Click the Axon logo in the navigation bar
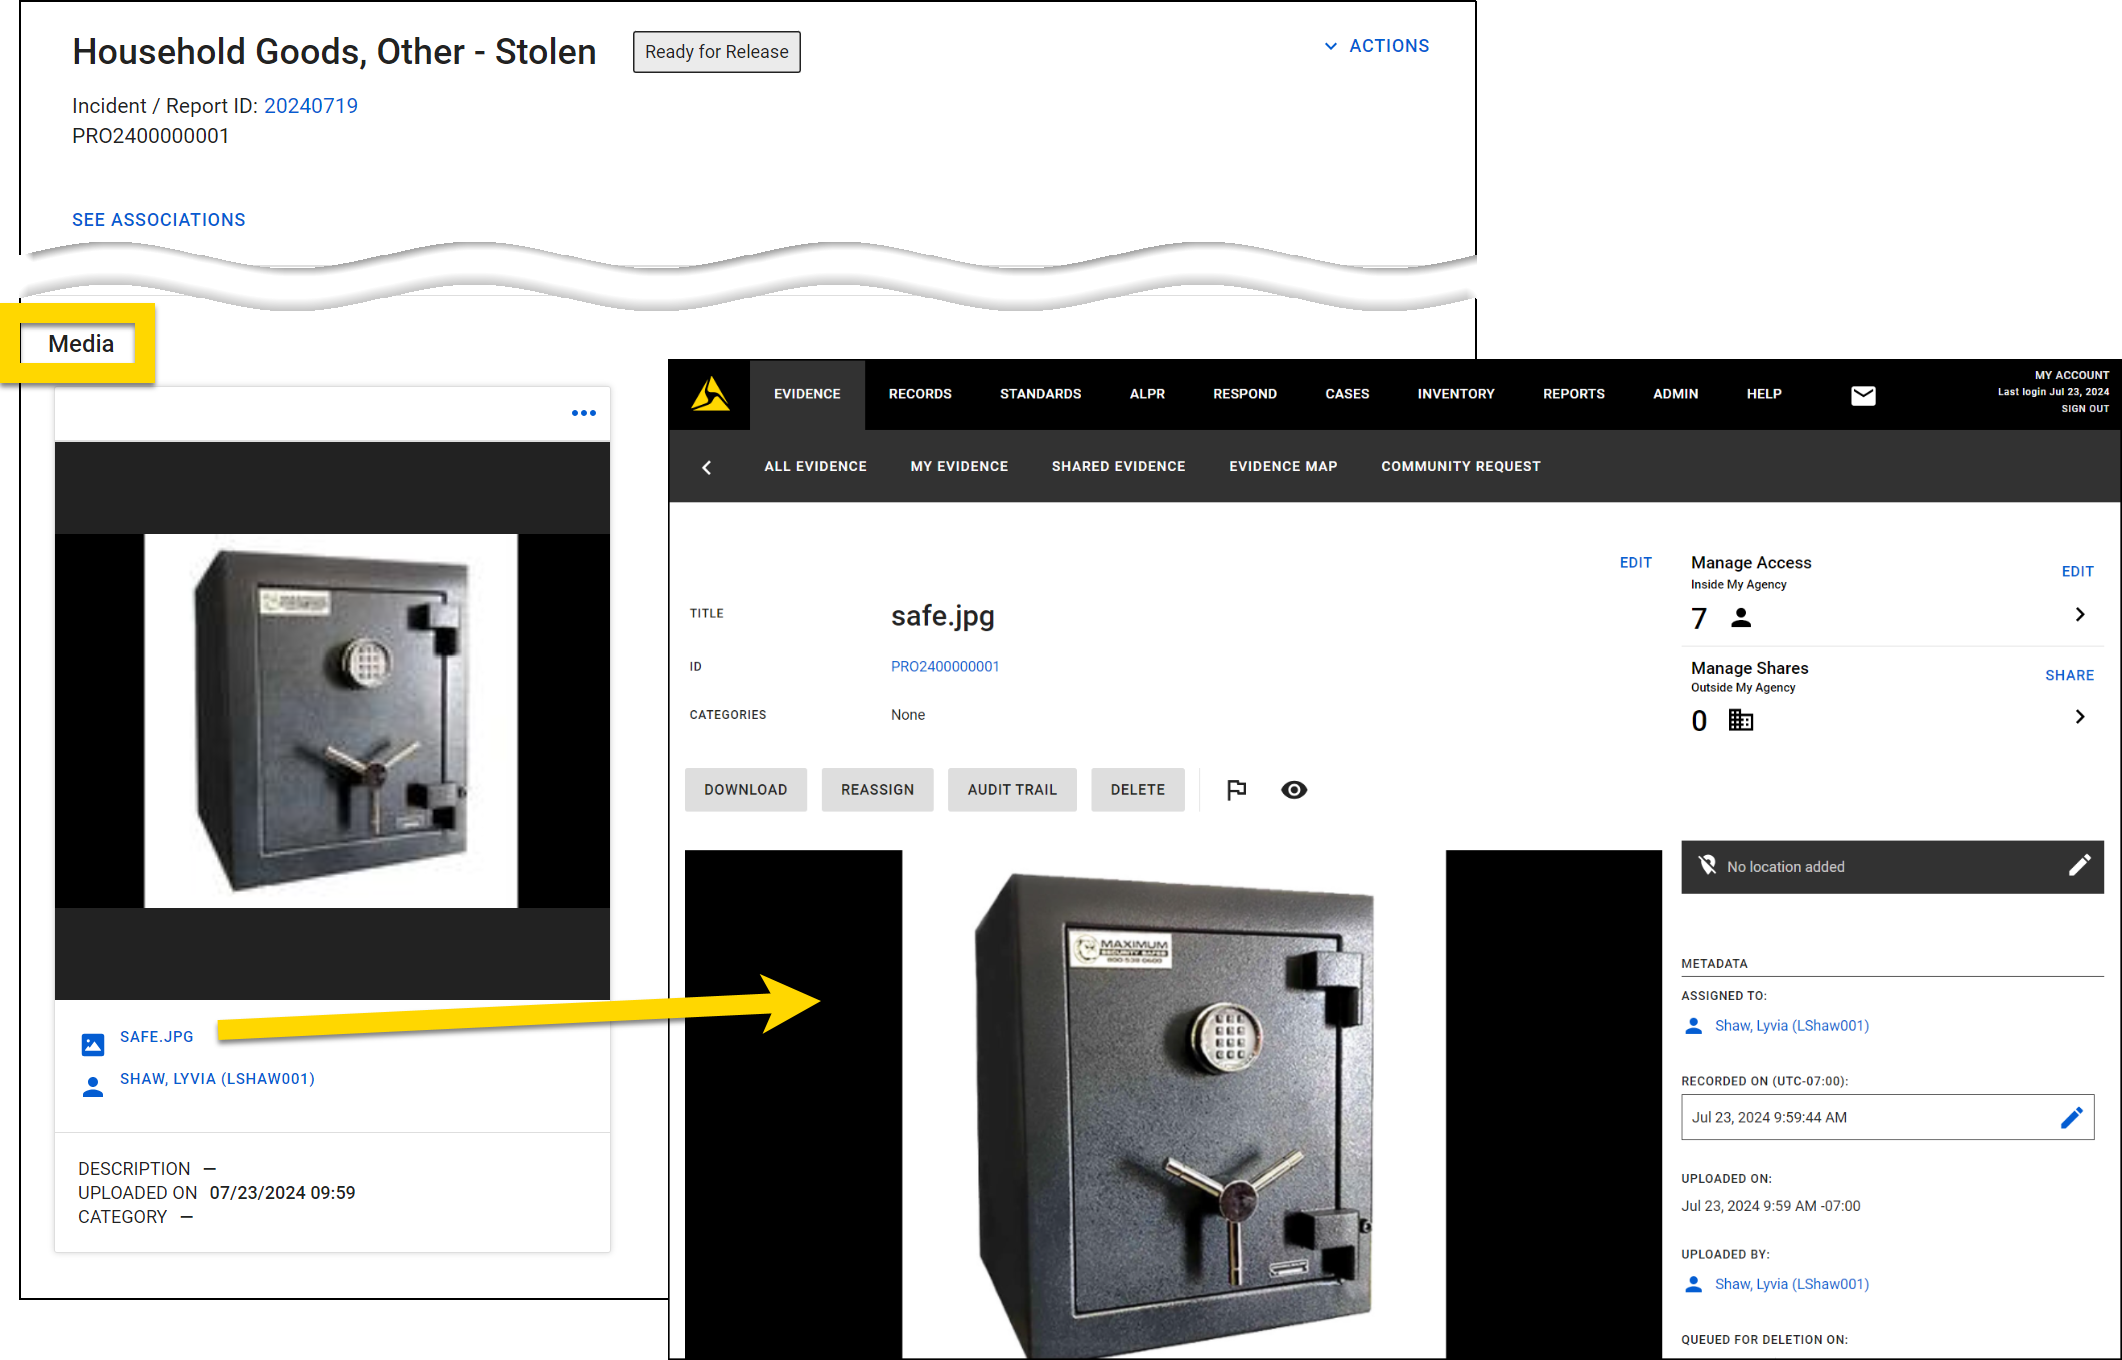Screen dimensions: 2122x1360 click(710, 394)
